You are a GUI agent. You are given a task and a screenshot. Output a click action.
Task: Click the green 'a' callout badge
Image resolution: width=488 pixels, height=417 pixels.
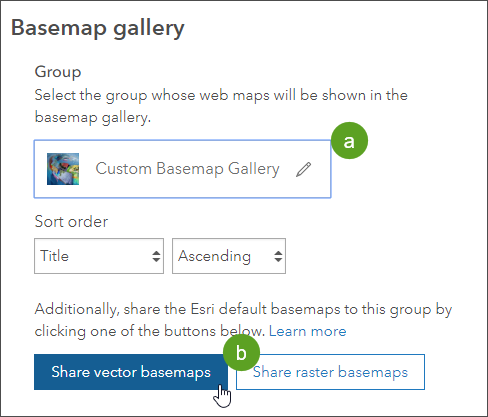349,141
